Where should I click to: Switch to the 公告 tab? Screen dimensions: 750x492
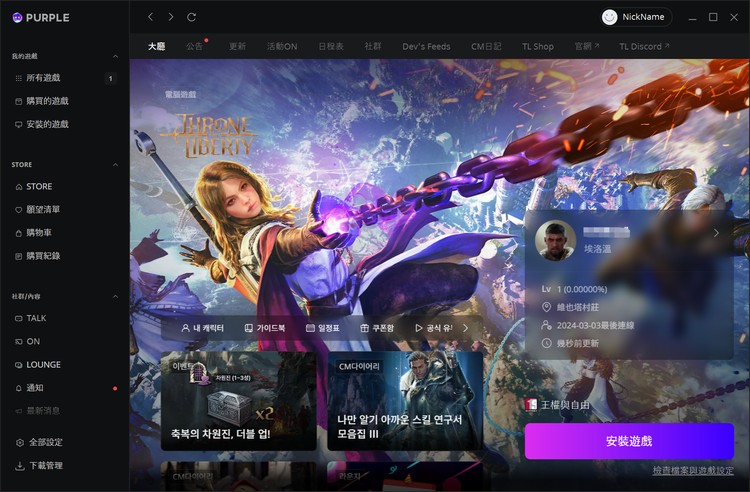click(x=194, y=46)
